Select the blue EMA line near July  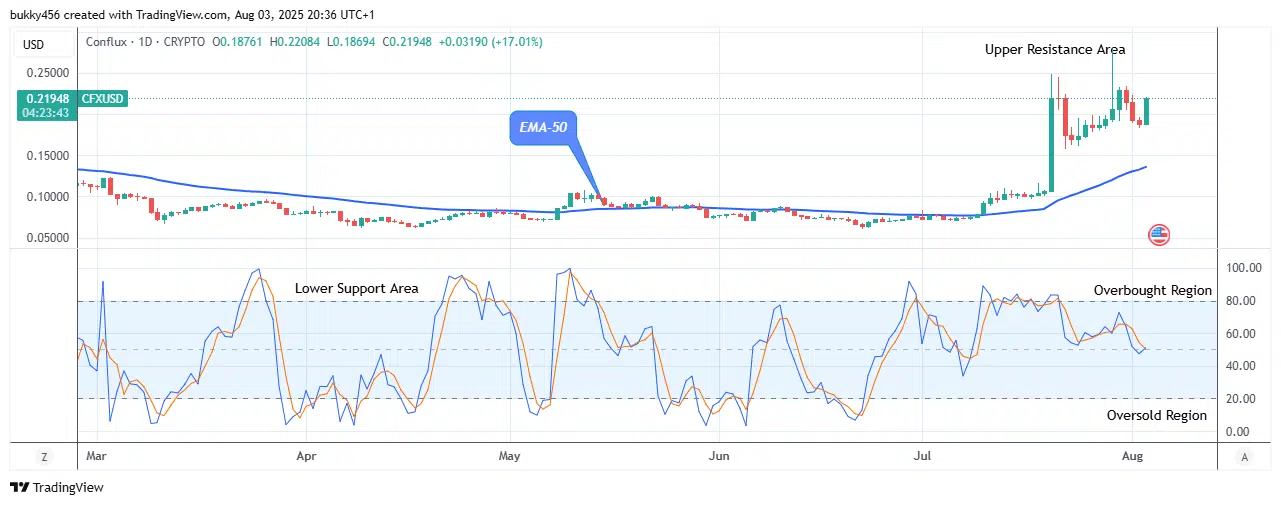point(920,217)
